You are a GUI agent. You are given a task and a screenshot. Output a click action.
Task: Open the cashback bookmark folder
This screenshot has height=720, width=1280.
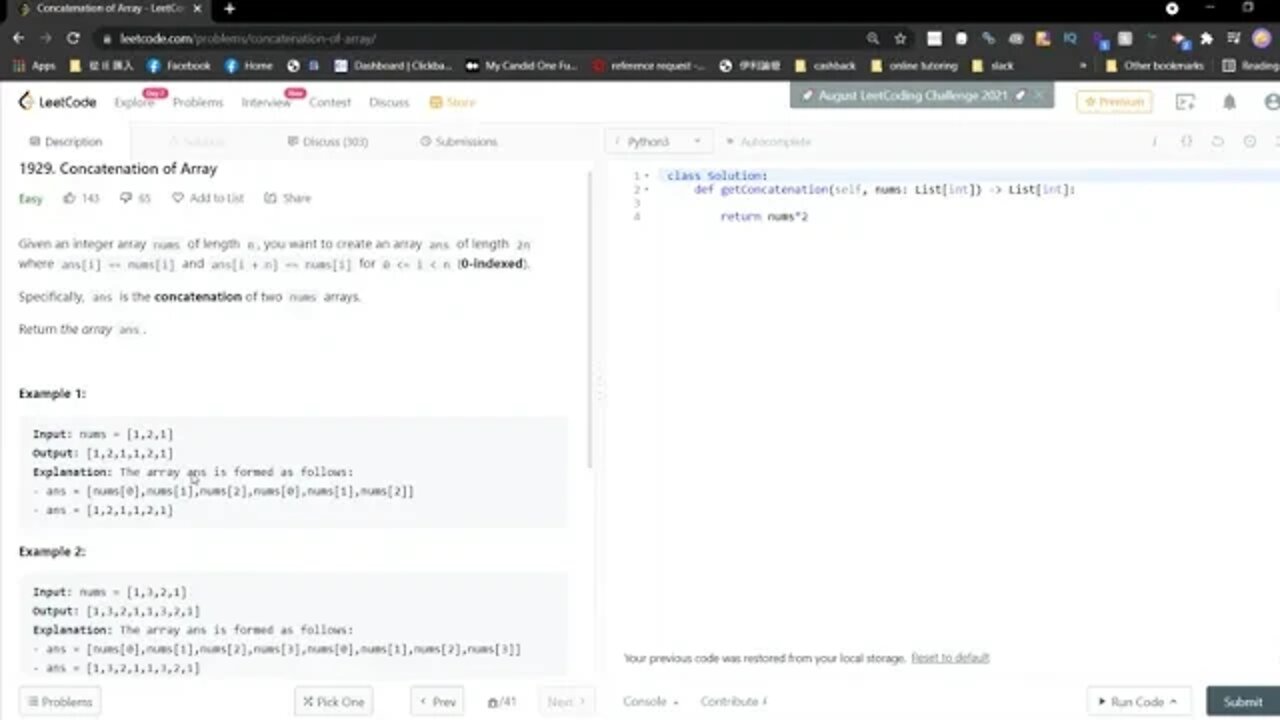point(825,66)
